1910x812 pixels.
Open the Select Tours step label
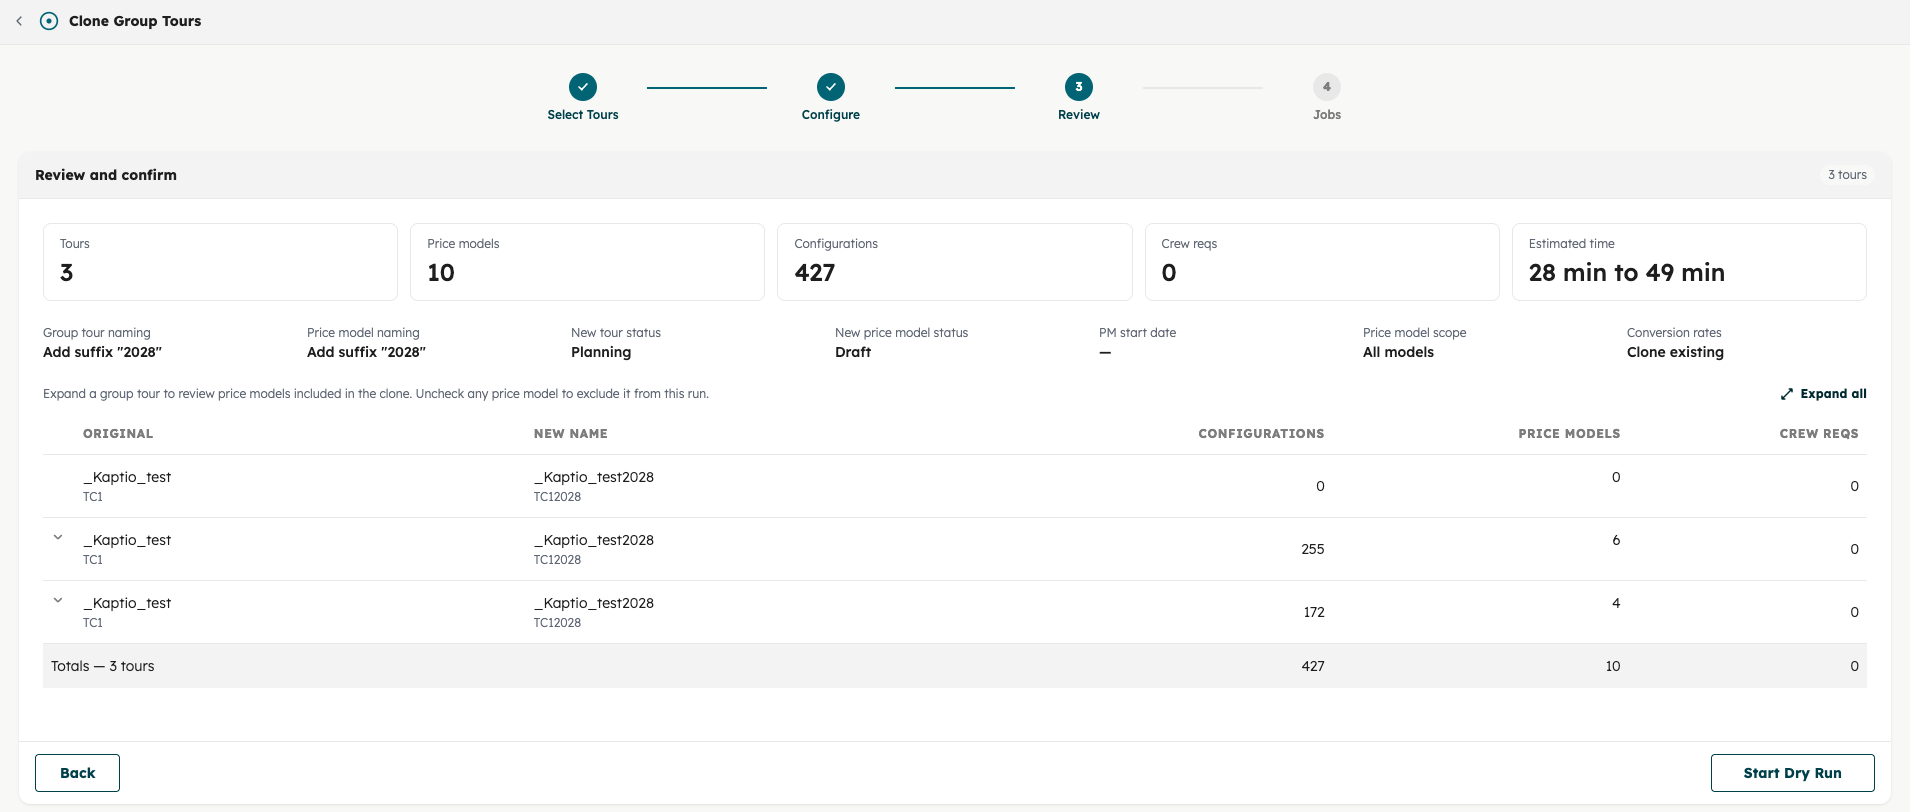coord(583,115)
